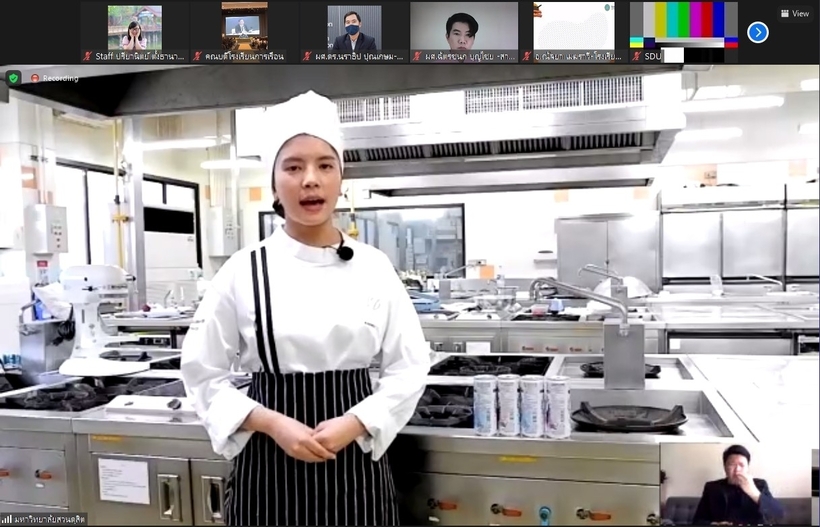Click the มหาวิทยาลัยสวนดุสิต speaker name label
The width and height of the screenshot is (820, 527).
pos(50,519)
